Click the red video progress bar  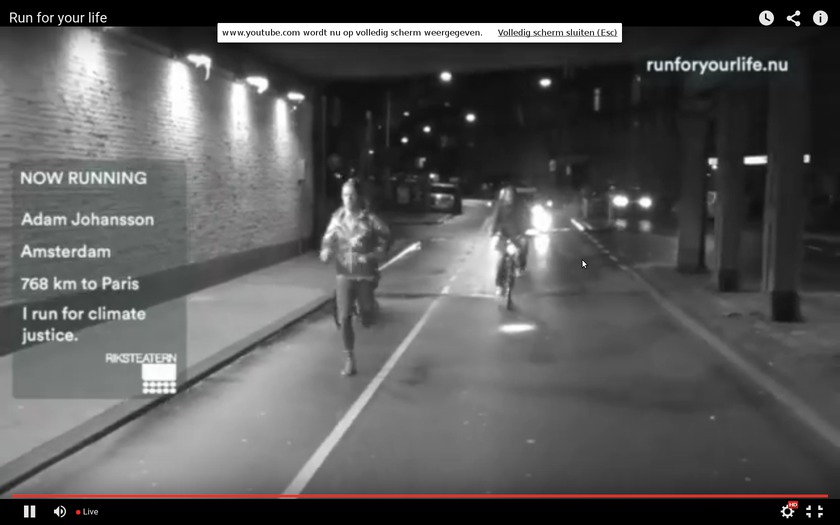pos(420,496)
